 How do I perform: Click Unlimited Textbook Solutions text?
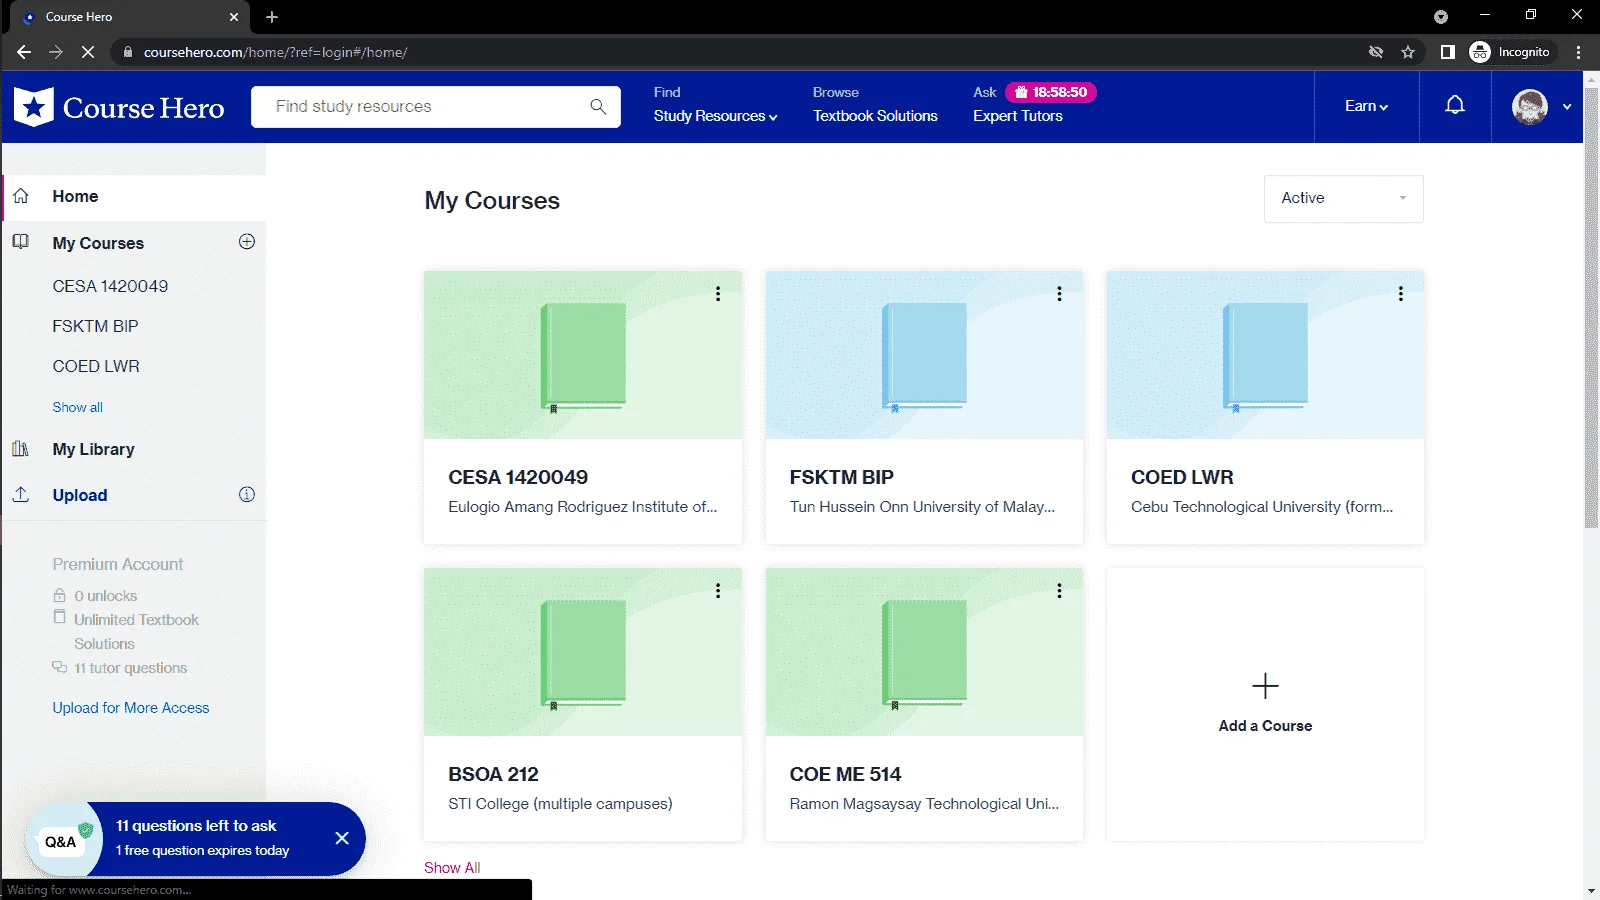136,632
